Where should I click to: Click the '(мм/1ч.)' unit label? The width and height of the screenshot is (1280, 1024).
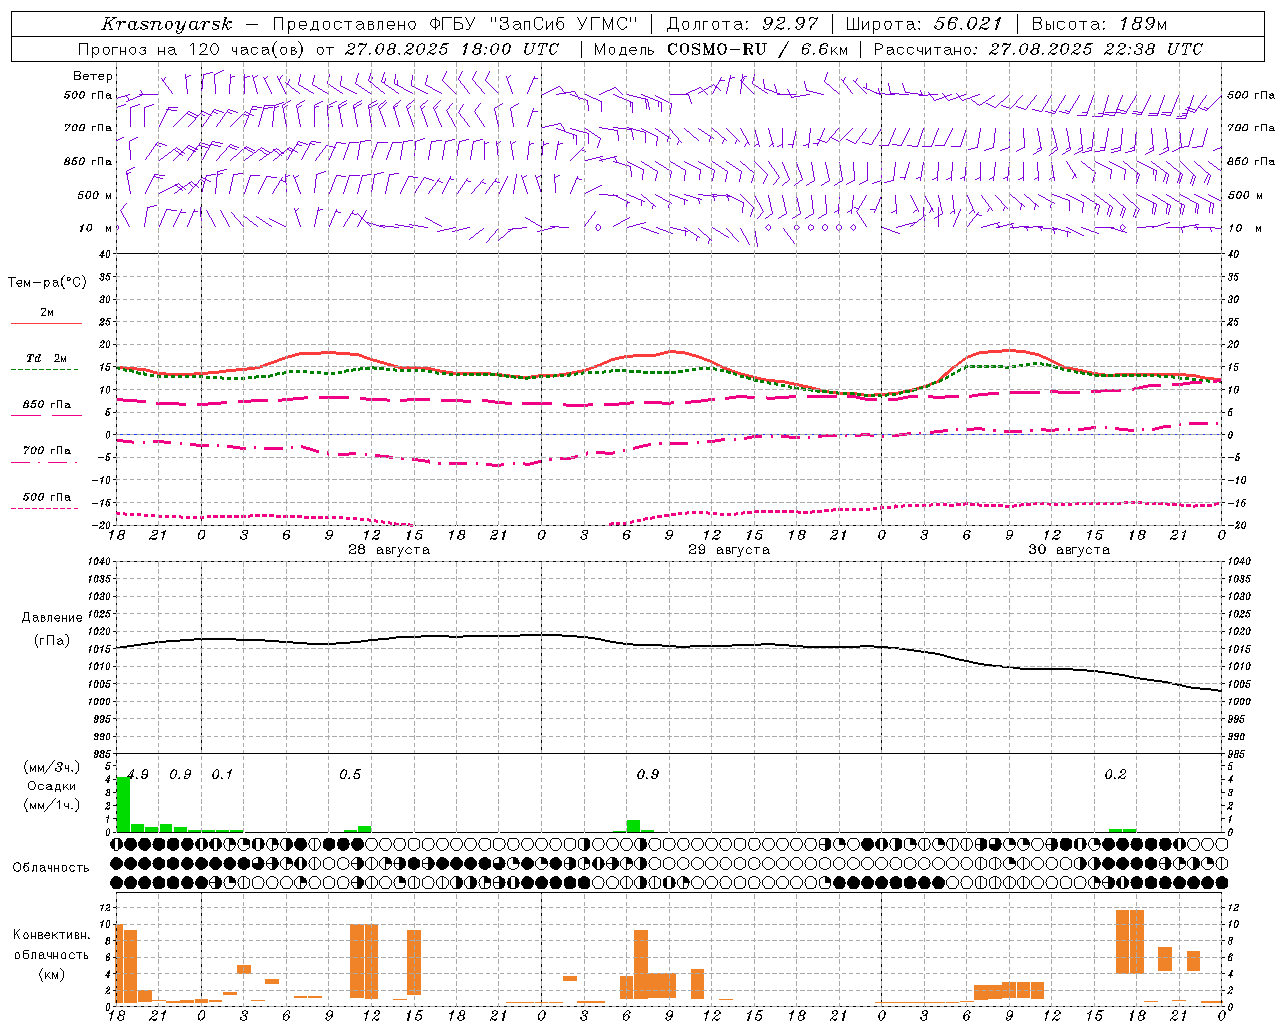(52, 805)
